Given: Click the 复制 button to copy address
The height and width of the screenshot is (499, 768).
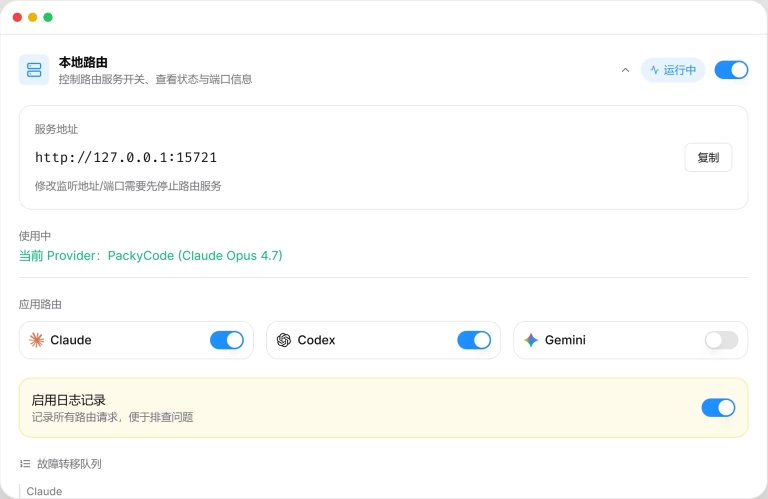Looking at the screenshot, I should coord(708,157).
